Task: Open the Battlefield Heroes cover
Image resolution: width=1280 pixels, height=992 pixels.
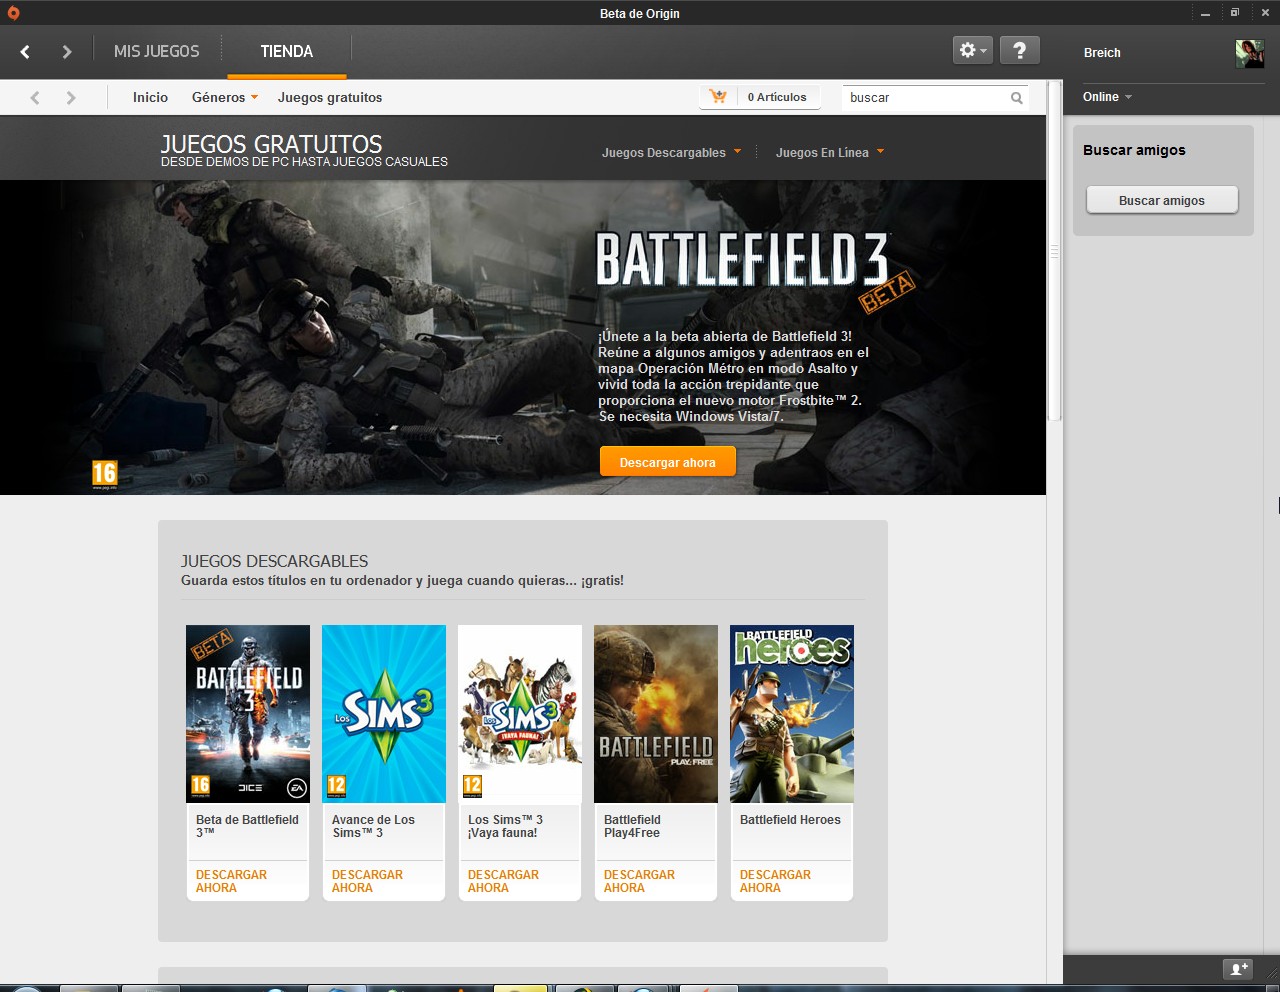Action: tap(792, 714)
